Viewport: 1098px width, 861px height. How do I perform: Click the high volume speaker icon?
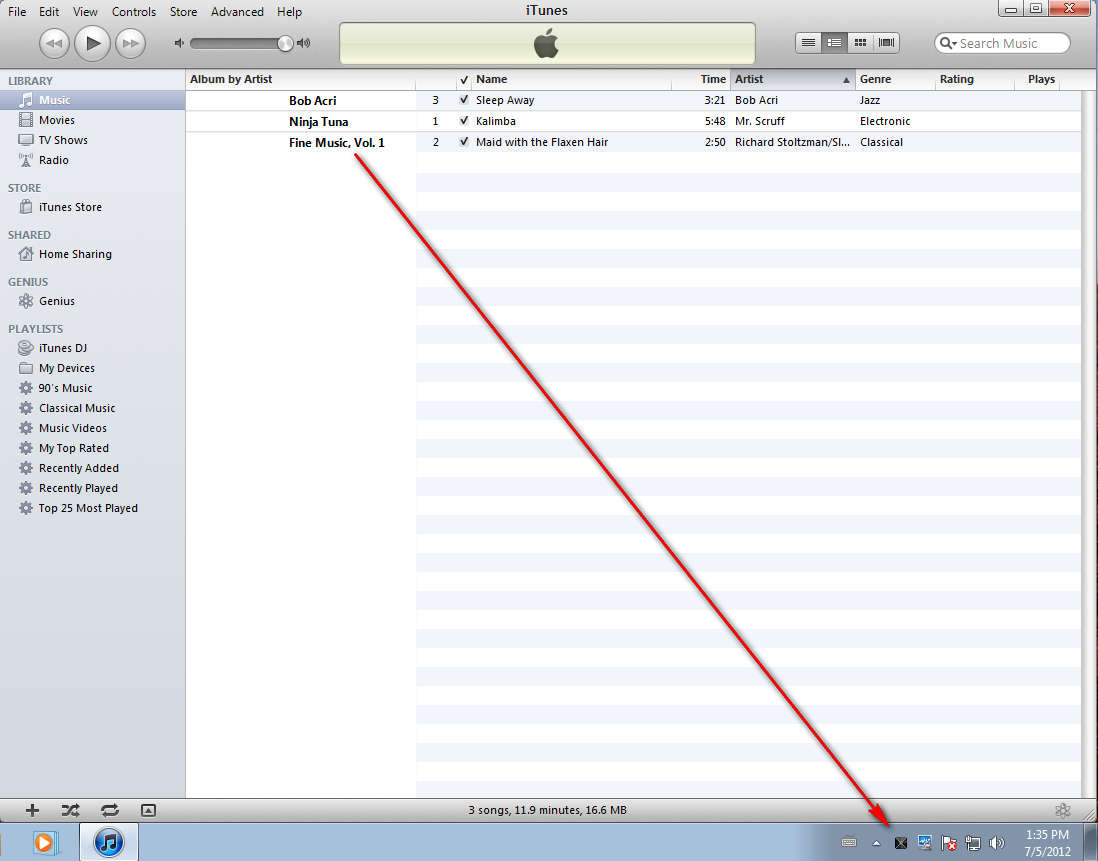(303, 43)
